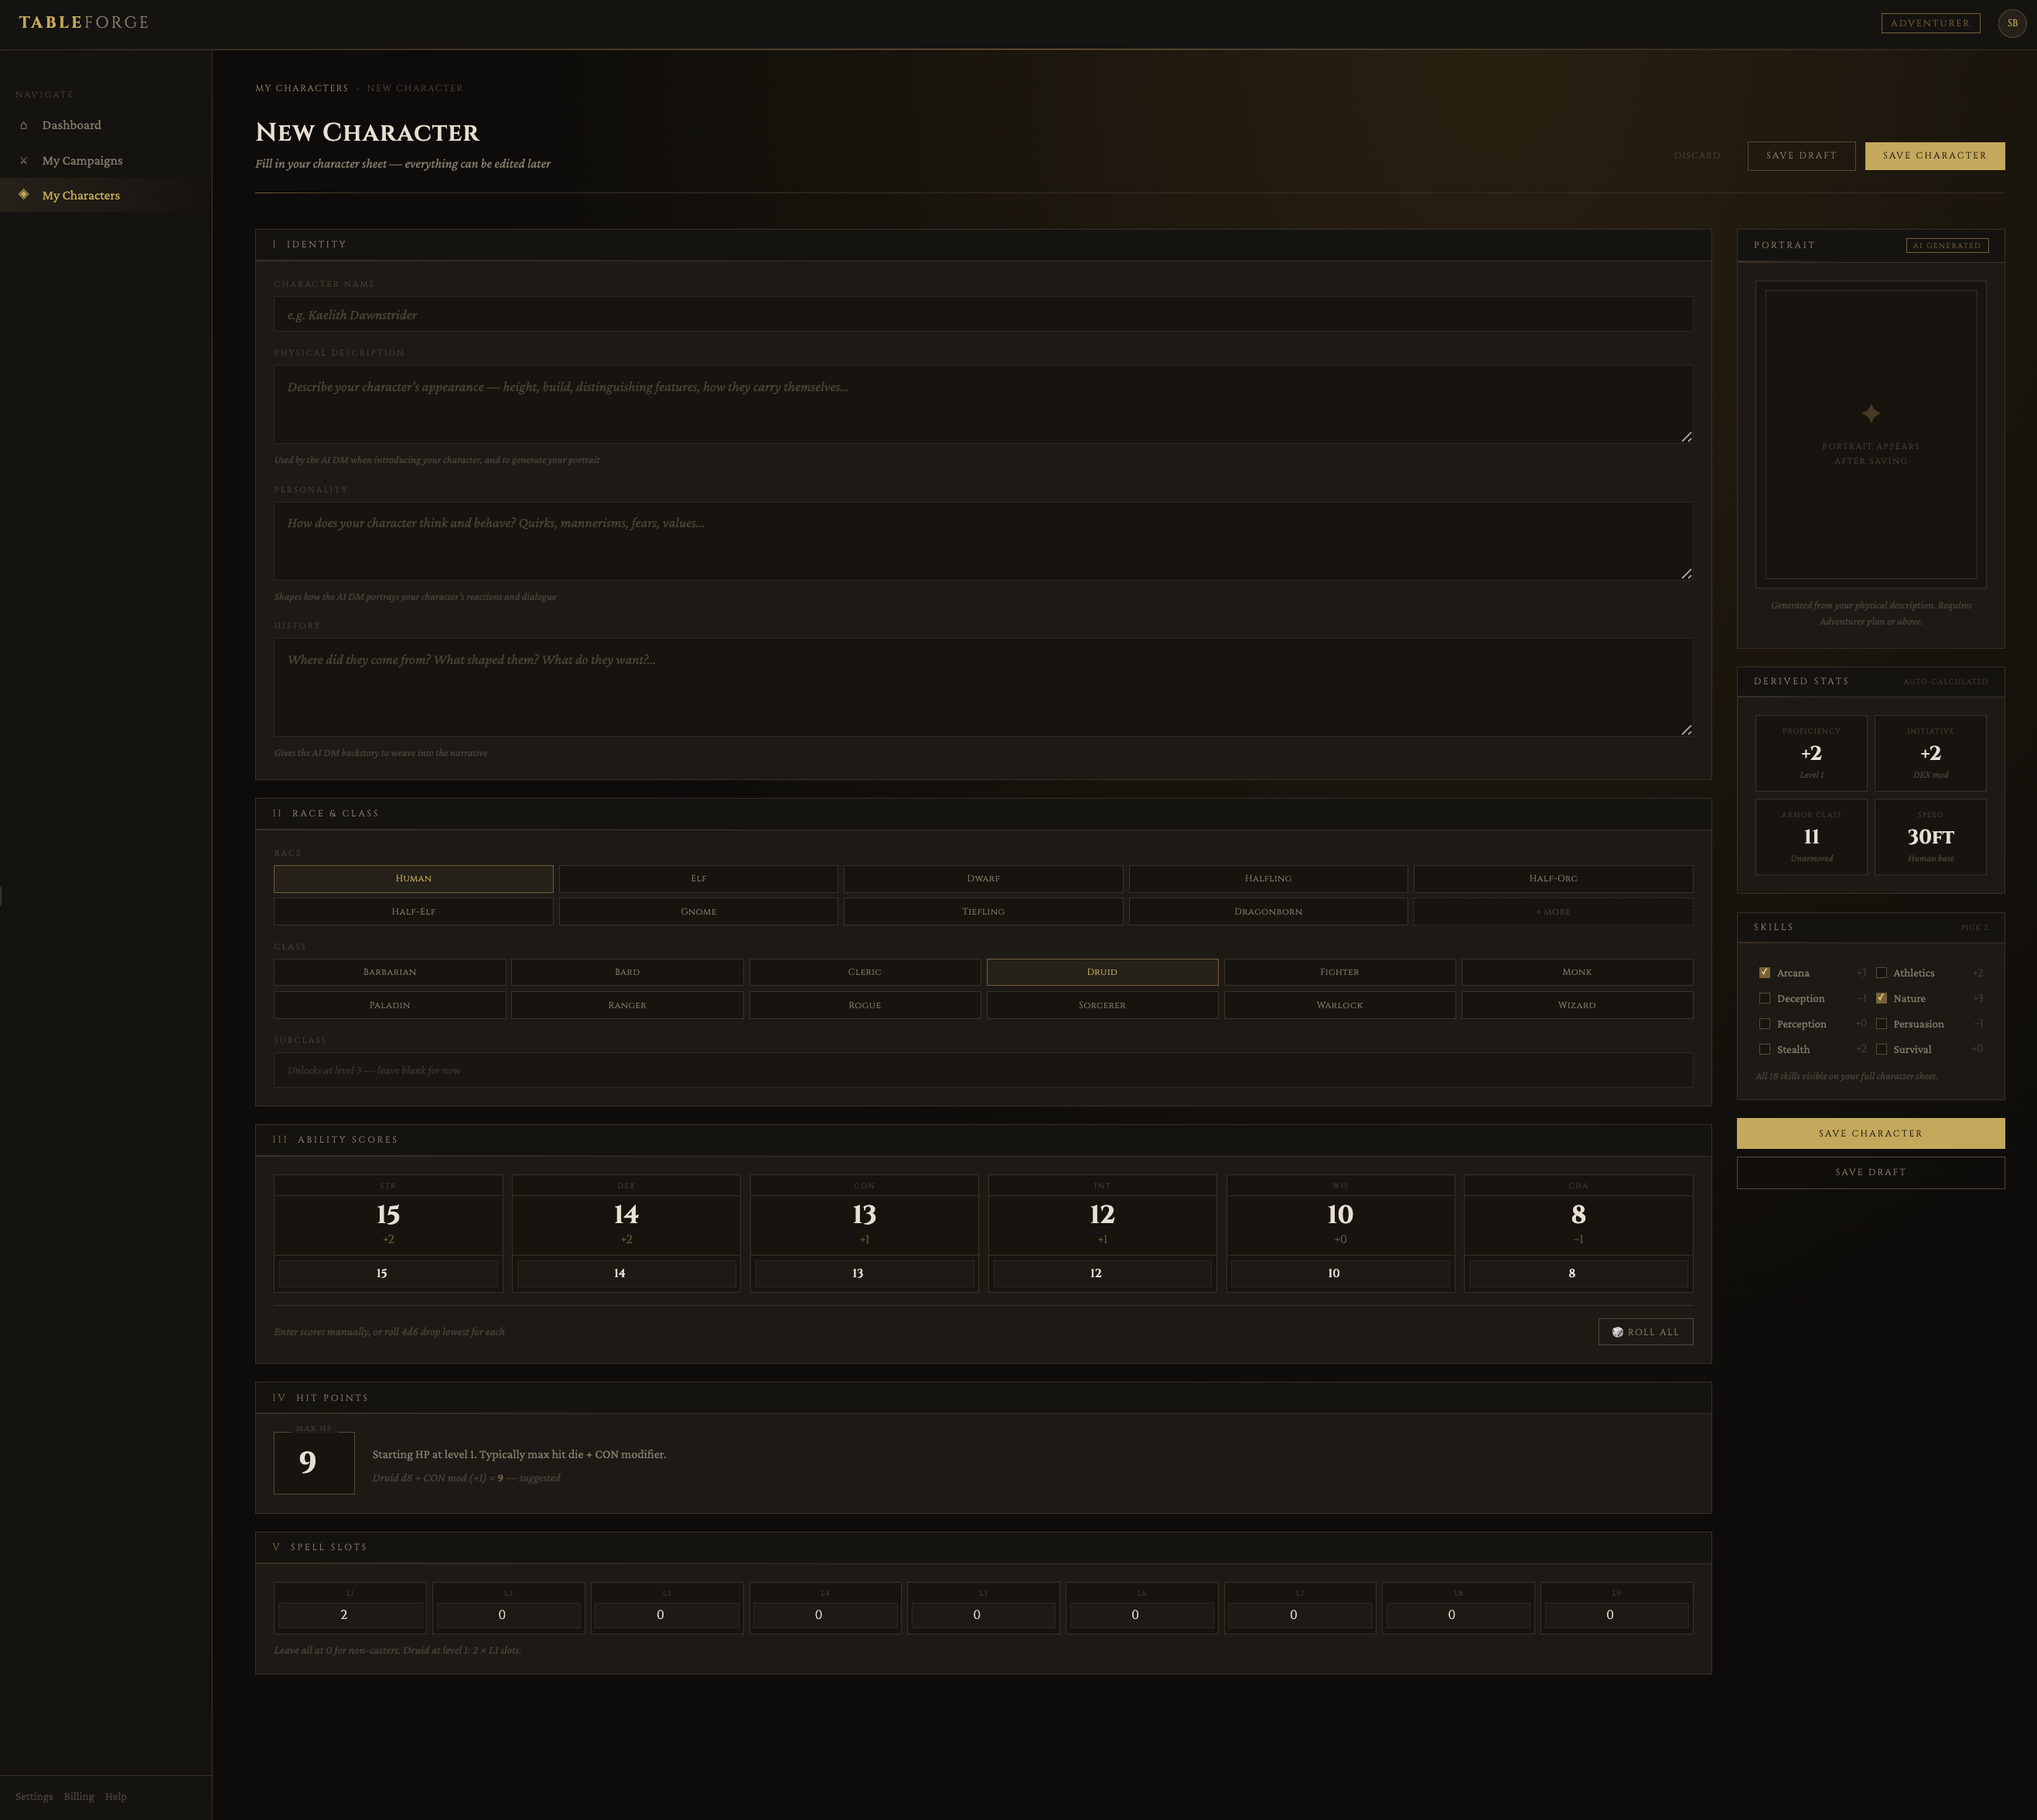Screen dimensions: 2037x1820
Task: Click the dice icon on Roll All
Action: click(1617, 1332)
